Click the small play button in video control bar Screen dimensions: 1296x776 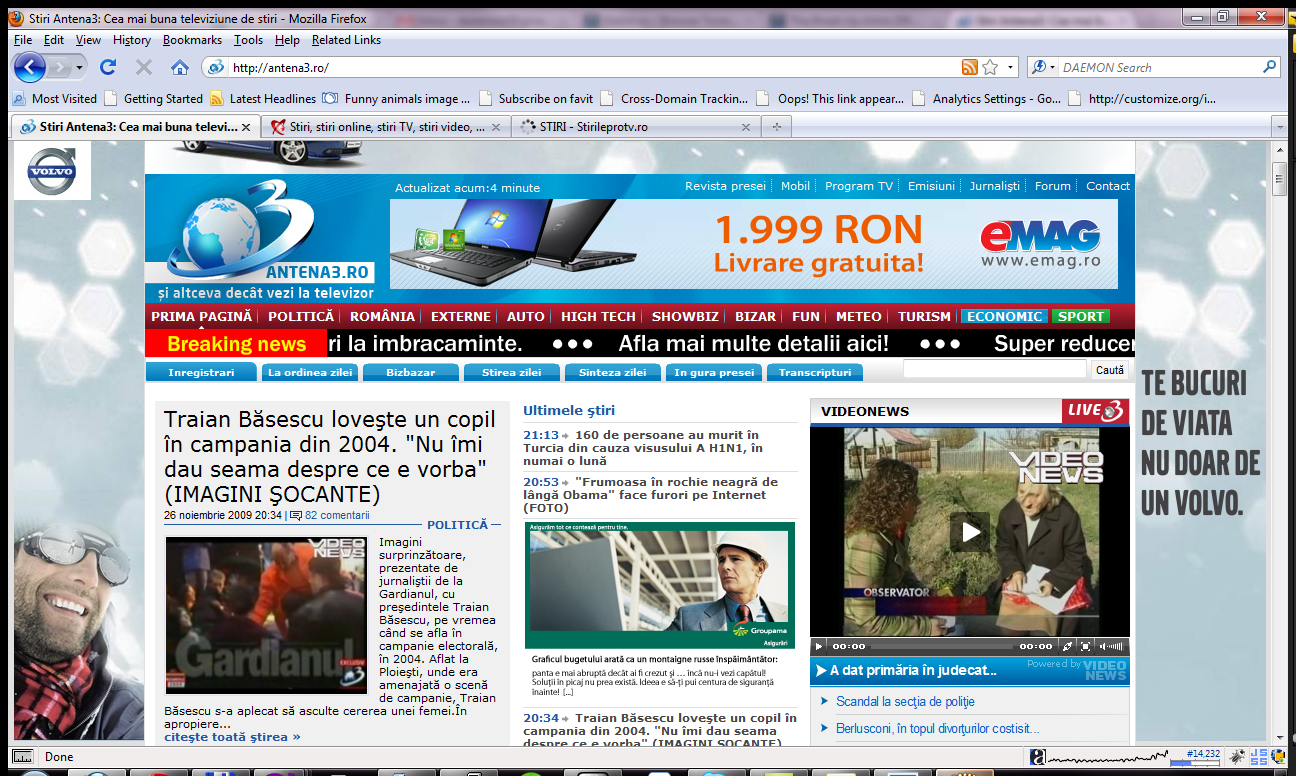coord(819,646)
